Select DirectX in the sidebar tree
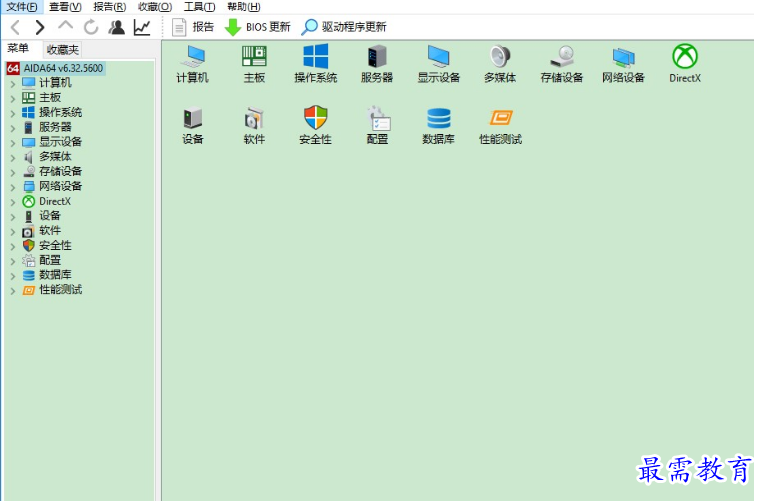Screen dimensions: 760x501 47,201
